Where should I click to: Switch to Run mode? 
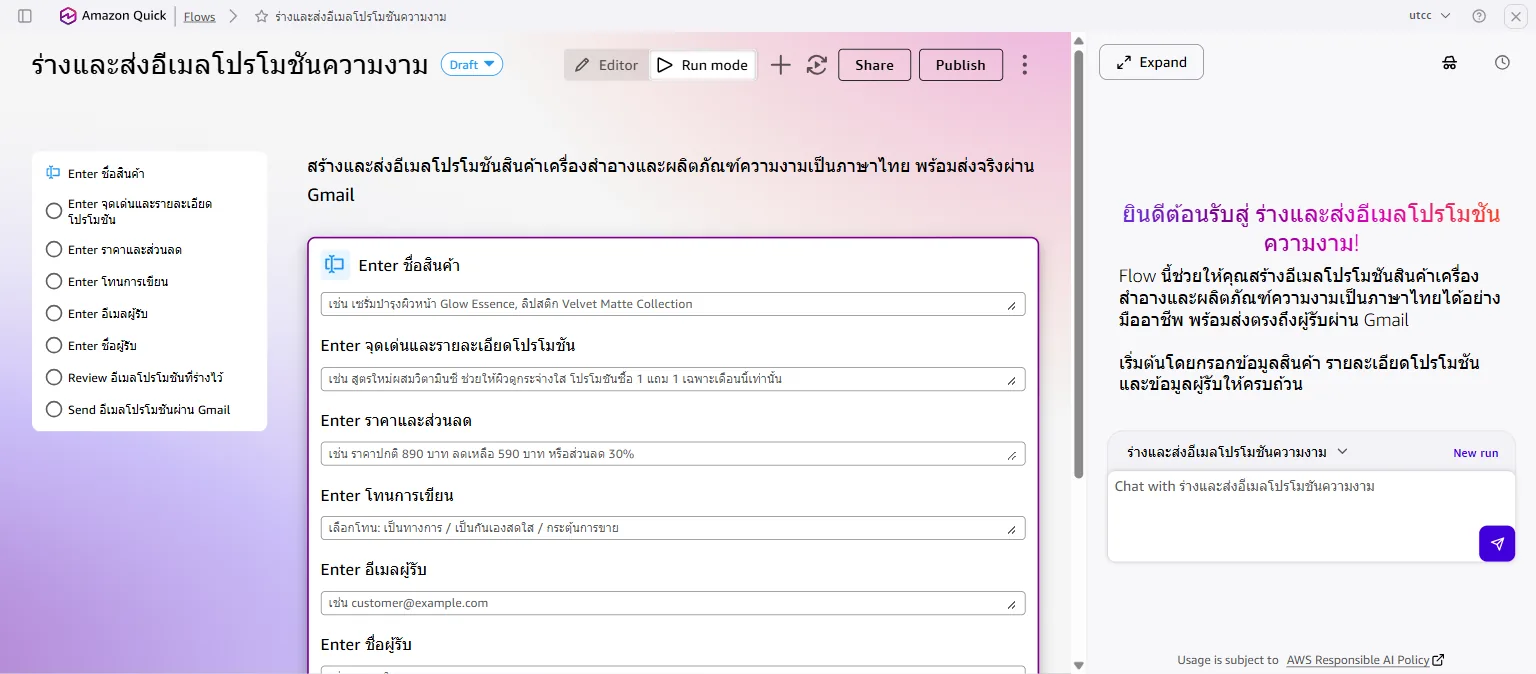[702, 65]
